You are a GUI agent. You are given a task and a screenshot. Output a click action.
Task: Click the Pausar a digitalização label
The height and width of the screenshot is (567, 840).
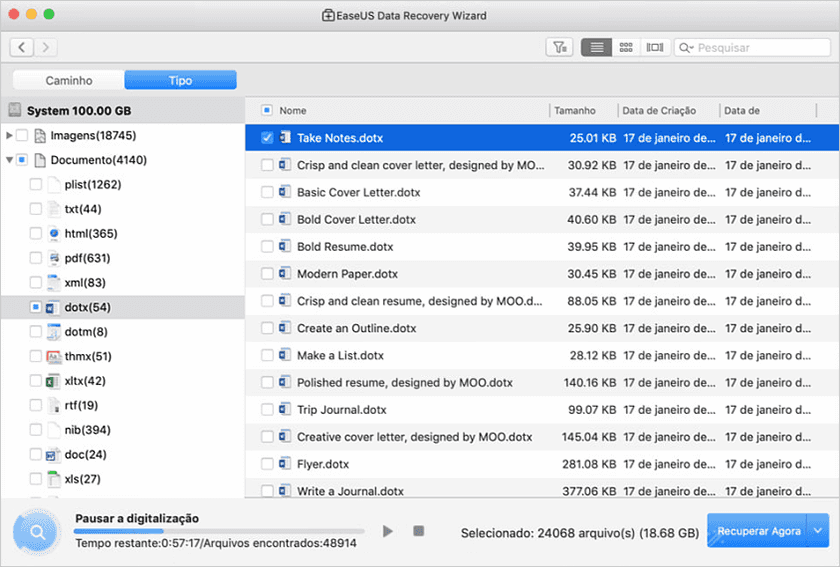point(137,518)
